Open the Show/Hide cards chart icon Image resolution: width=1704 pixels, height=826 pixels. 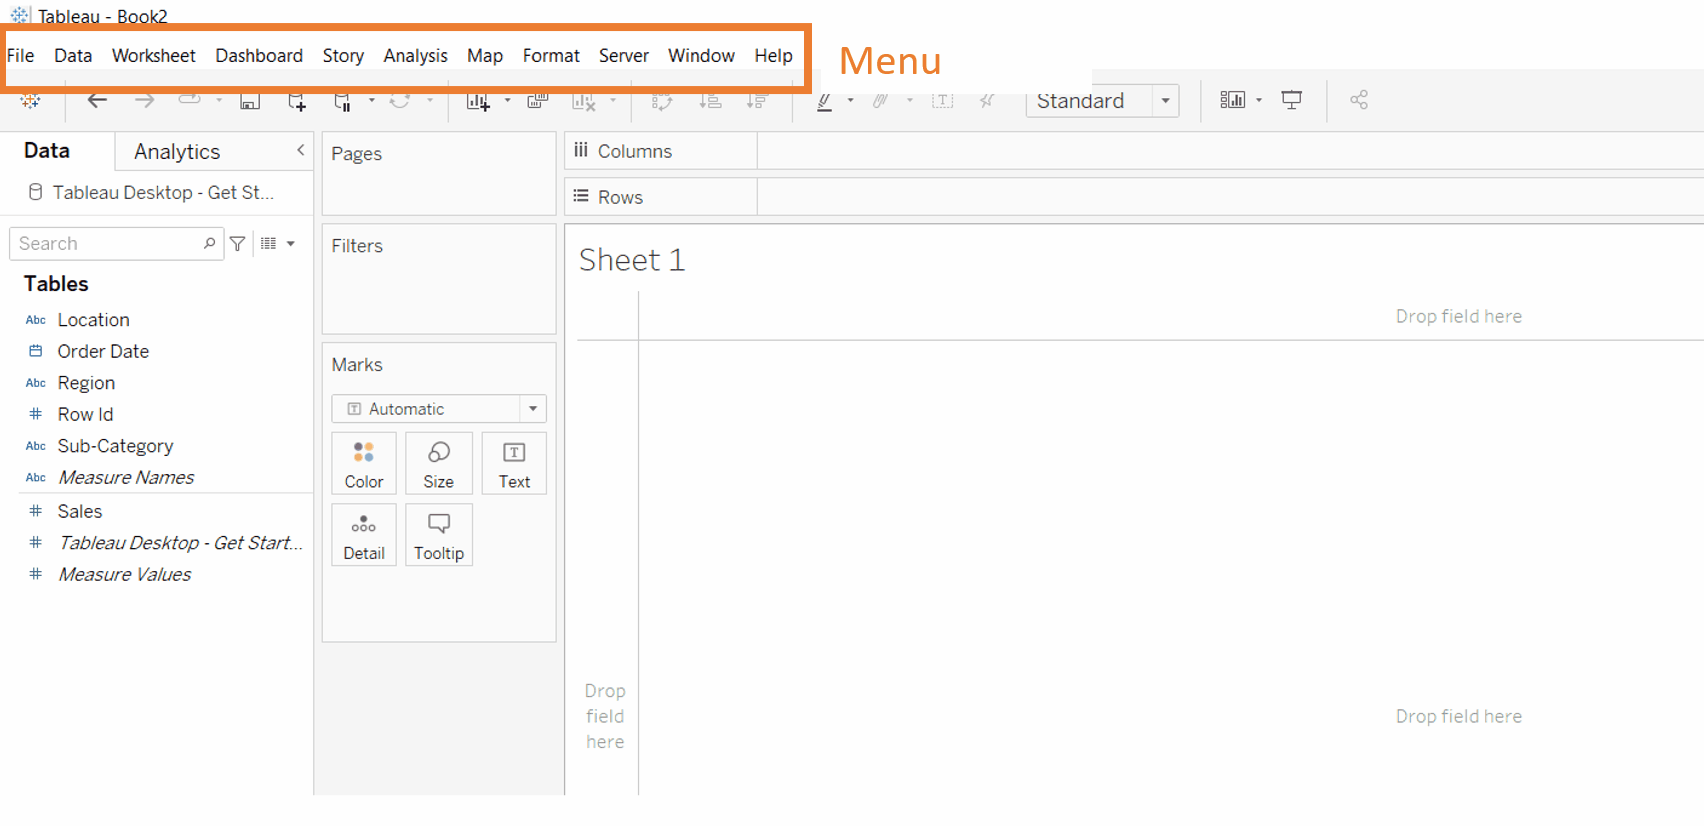click(x=1232, y=100)
